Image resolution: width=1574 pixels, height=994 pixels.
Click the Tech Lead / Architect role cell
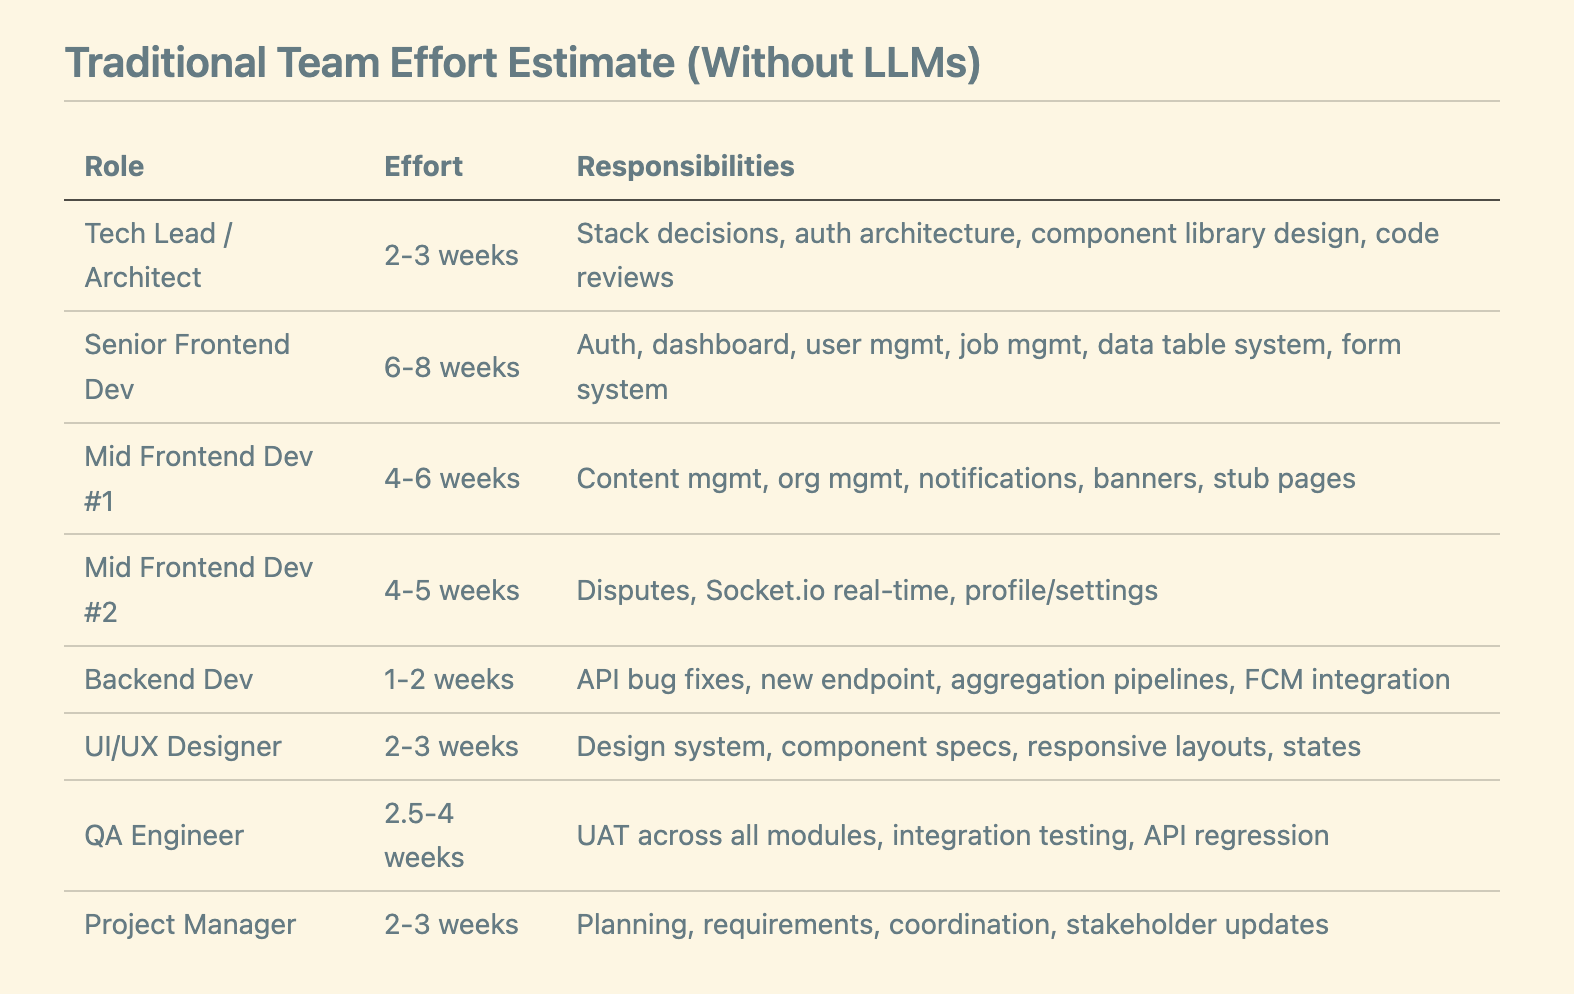tap(158, 255)
